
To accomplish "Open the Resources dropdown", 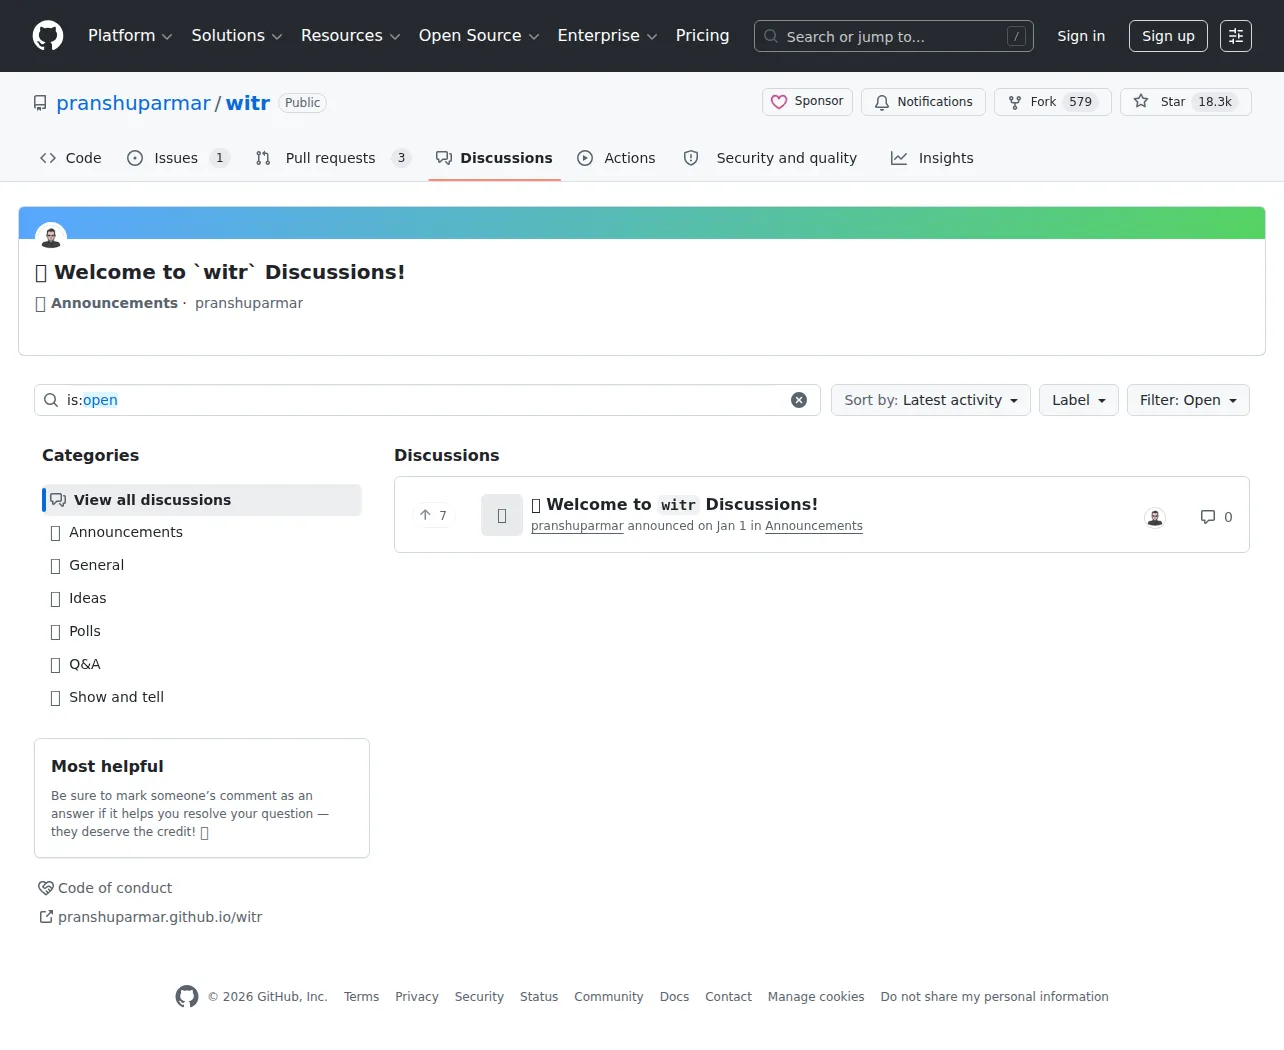I will [x=351, y=36].
